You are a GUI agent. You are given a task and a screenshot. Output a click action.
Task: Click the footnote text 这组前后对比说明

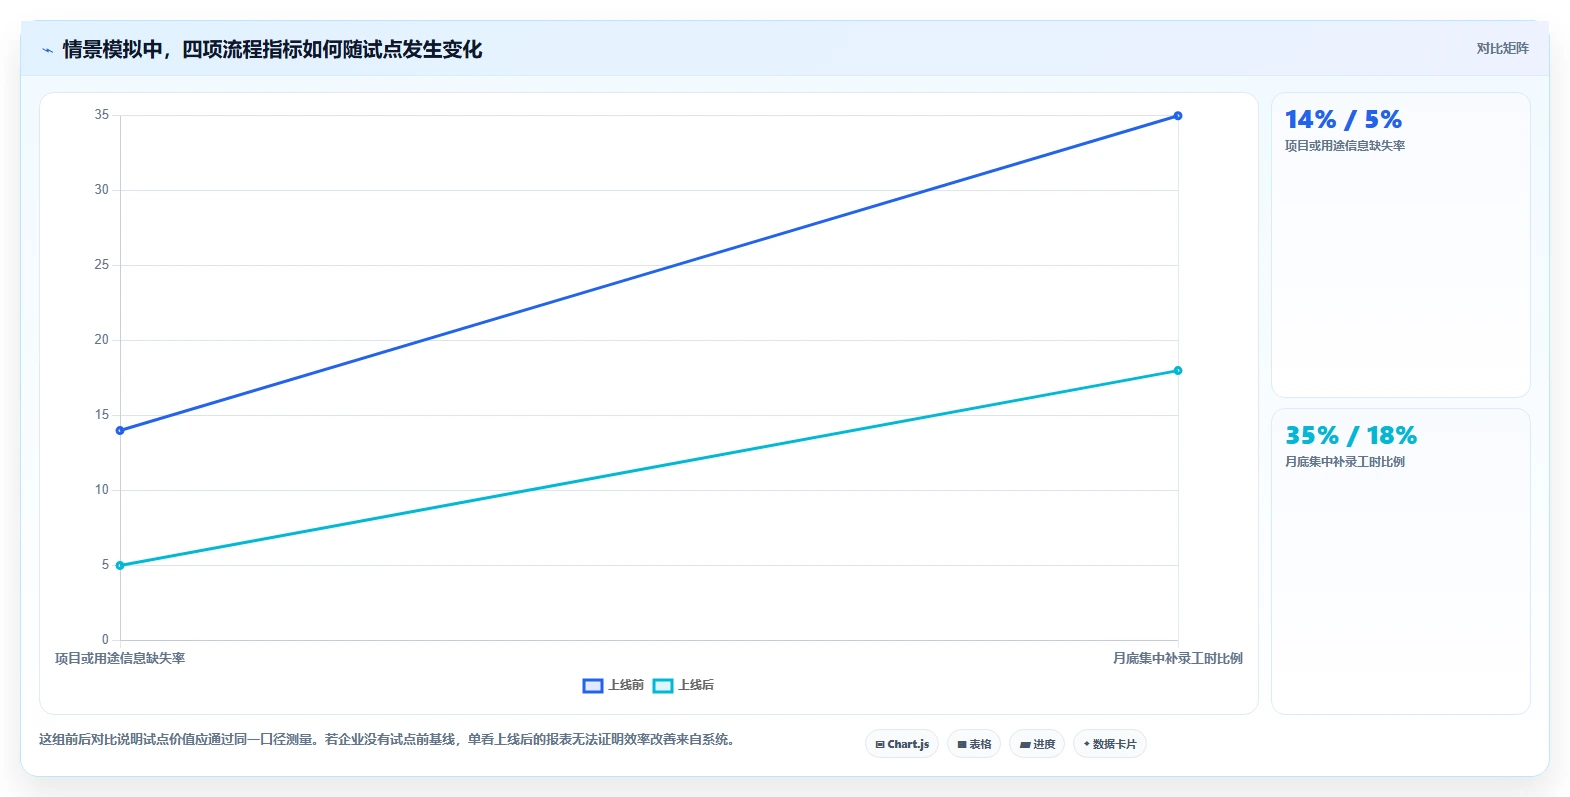386,740
